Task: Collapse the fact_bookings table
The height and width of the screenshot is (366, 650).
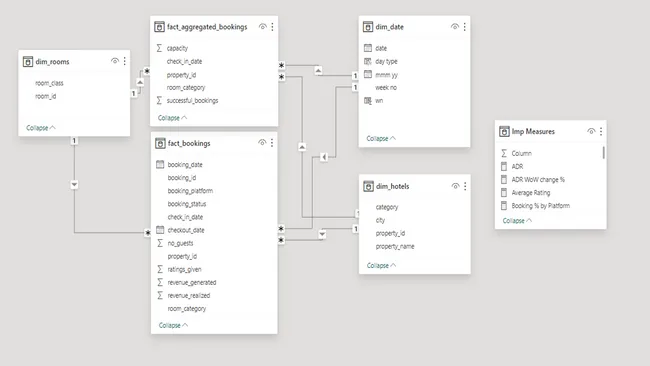Action: coord(173,325)
